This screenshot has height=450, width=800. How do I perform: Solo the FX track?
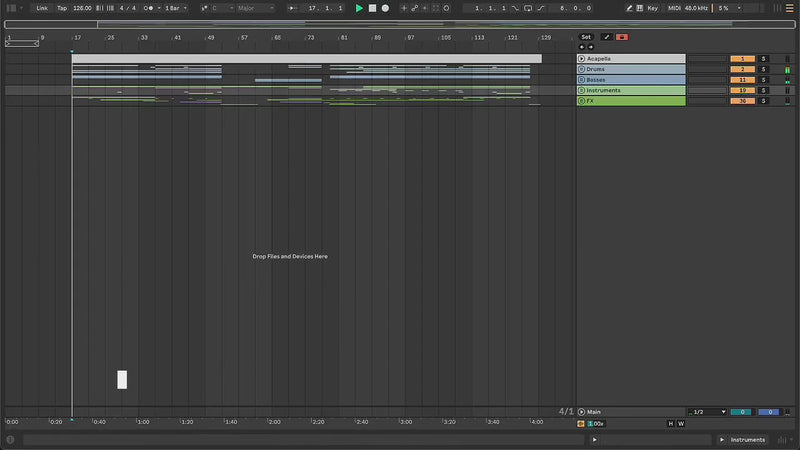coord(763,101)
